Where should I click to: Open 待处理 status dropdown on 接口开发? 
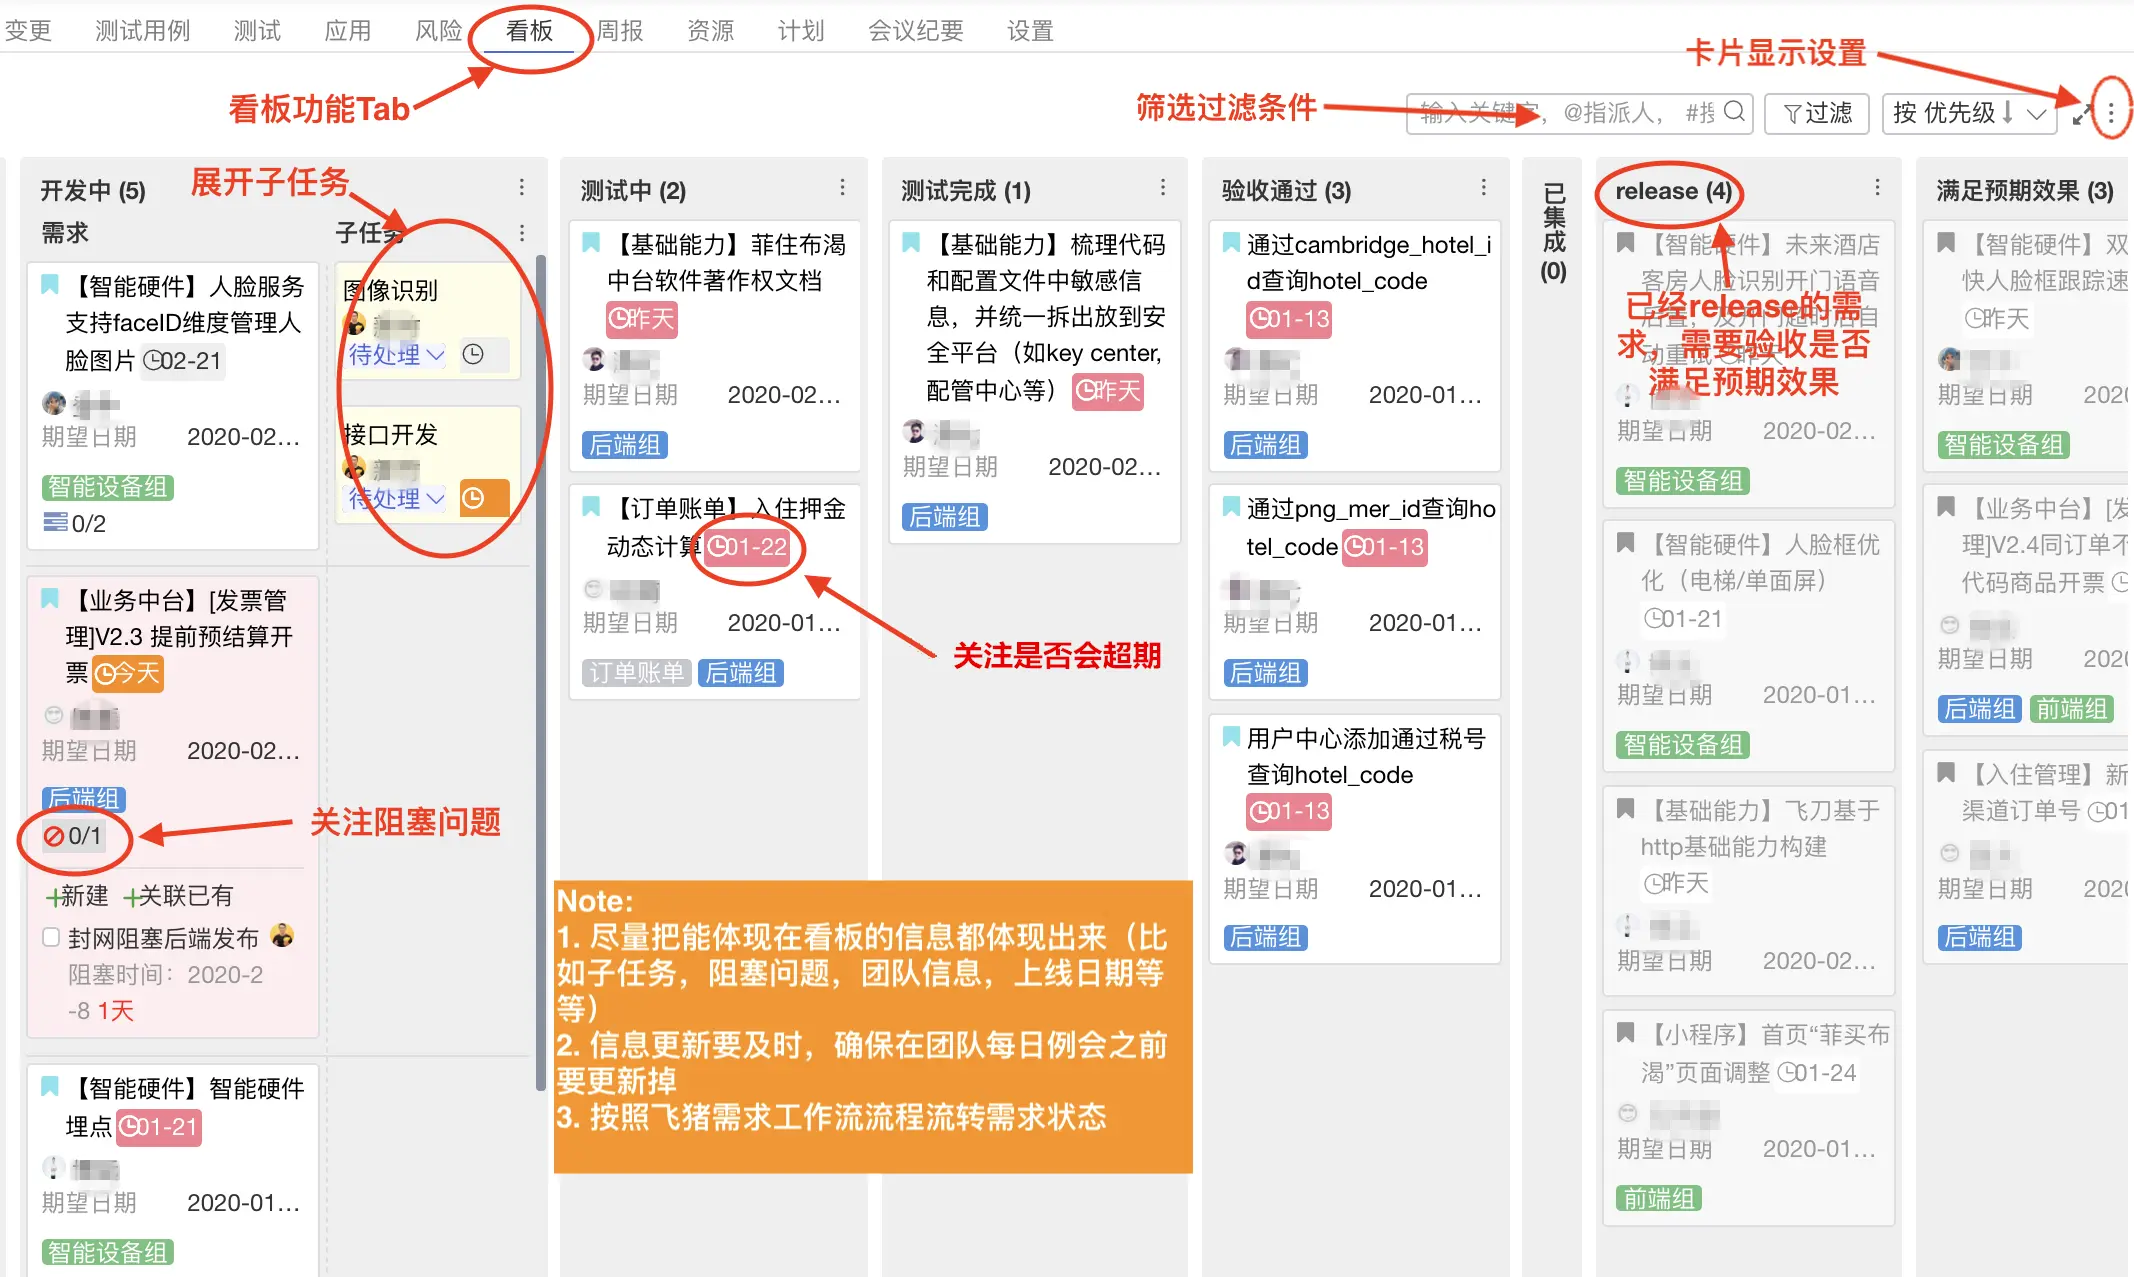click(x=395, y=498)
